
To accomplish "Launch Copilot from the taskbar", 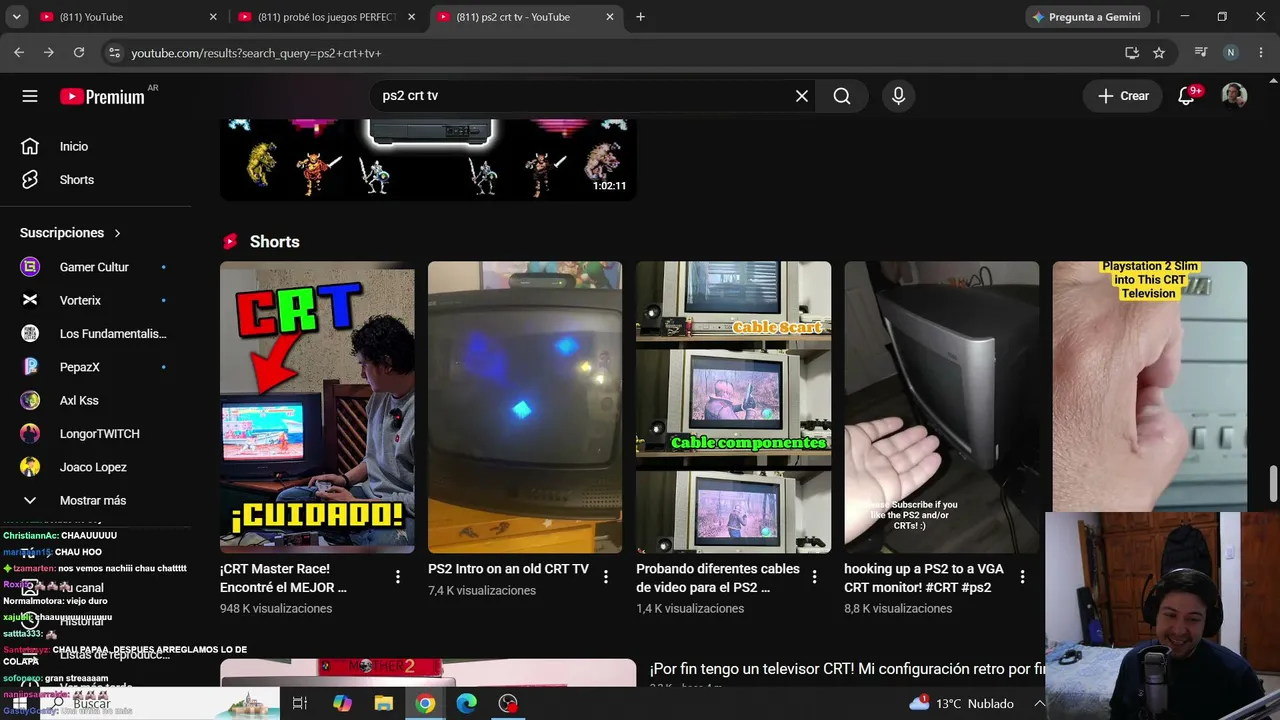I will pyautogui.click(x=342, y=703).
